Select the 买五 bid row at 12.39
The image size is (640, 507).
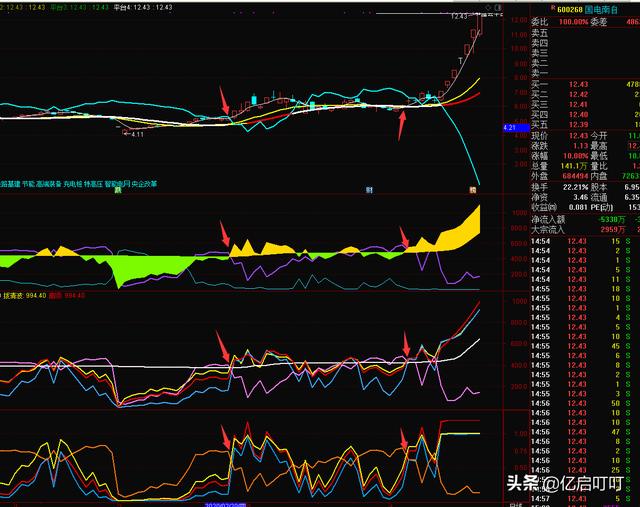[585, 125]
